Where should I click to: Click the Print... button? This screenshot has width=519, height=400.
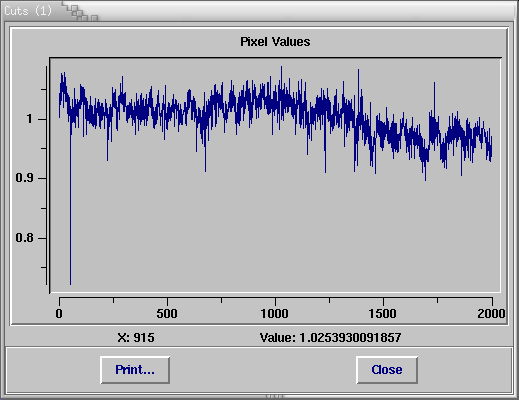[x=135, y=370]
